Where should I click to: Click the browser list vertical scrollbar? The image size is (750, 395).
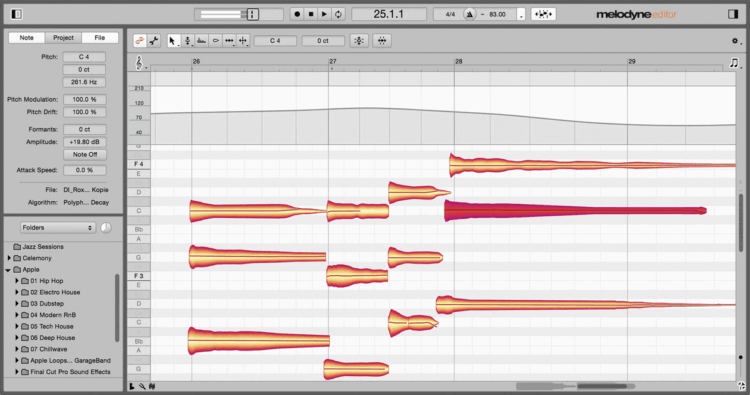pyautogui.click(x=117, y=308)
